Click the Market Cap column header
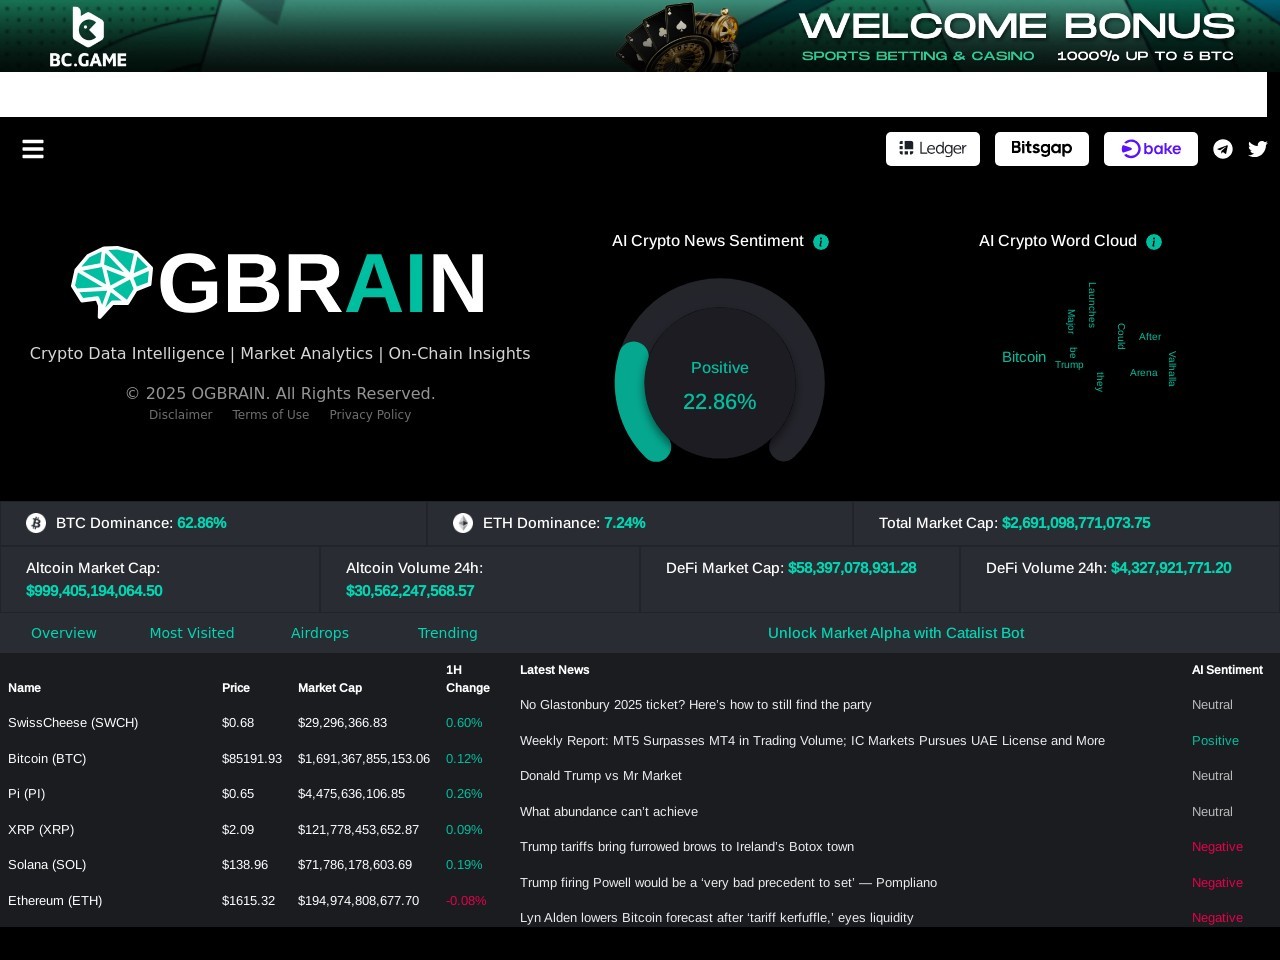 330,688
